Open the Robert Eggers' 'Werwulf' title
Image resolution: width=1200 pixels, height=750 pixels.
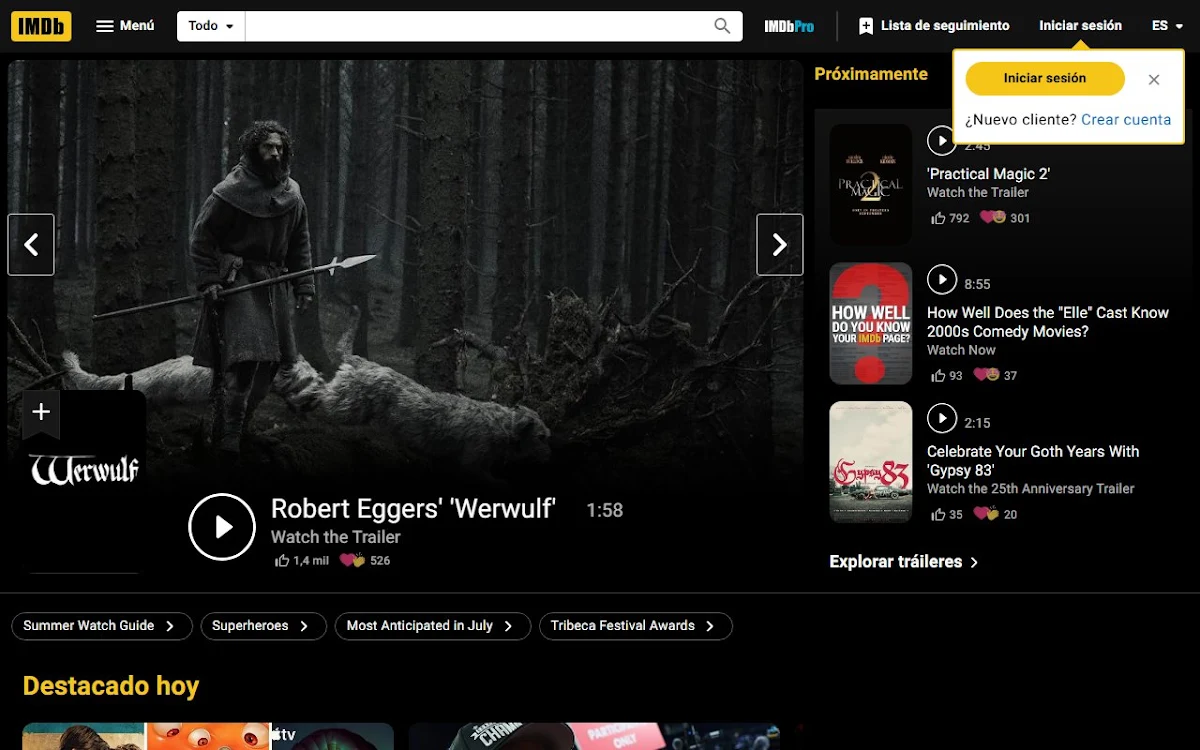[413, 508]
